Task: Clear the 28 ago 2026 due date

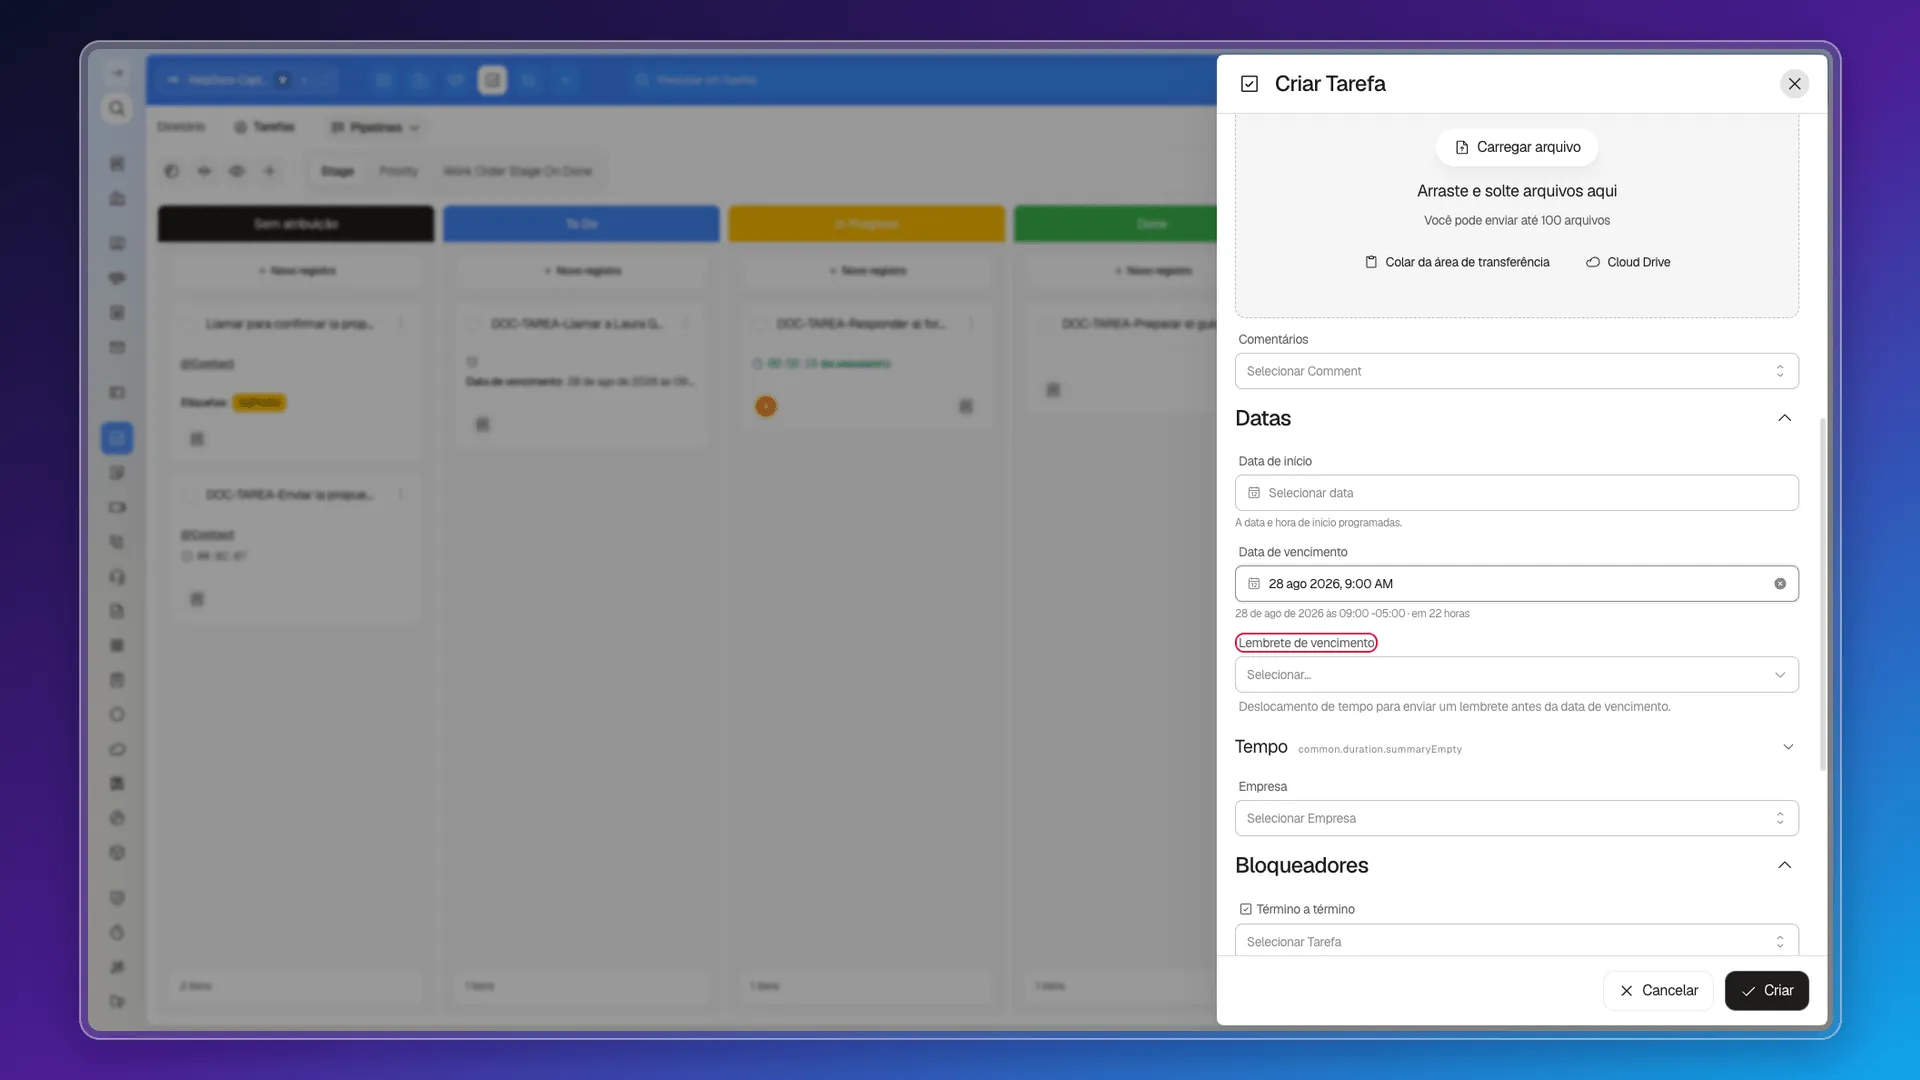Action: pyautogui.click(x=1780, y=584)
